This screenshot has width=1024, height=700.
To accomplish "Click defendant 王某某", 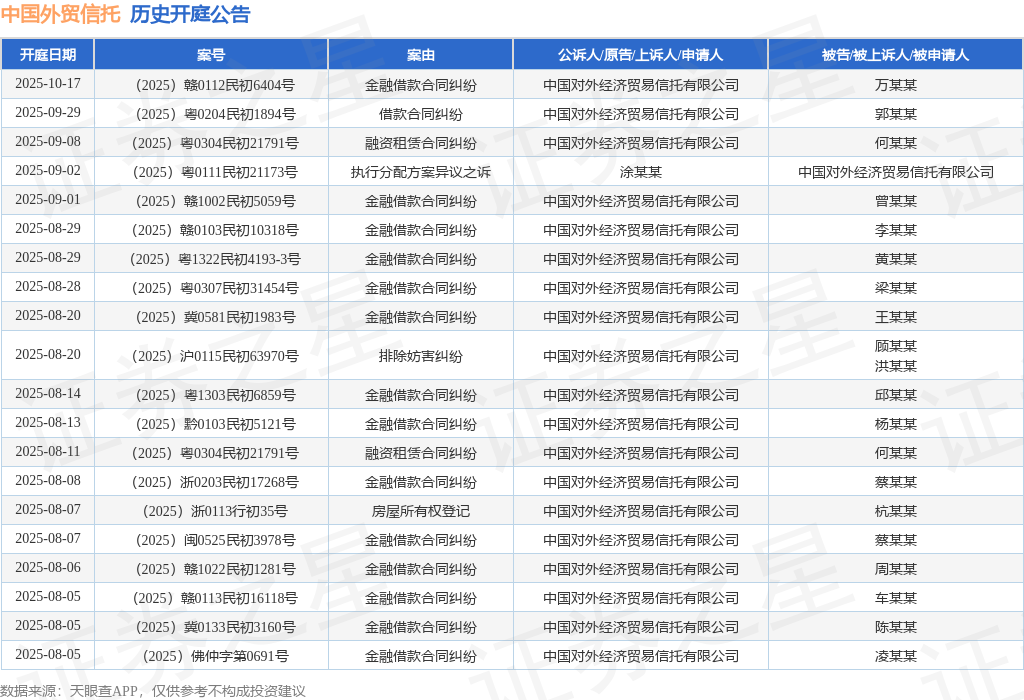I will click(895, 317).
